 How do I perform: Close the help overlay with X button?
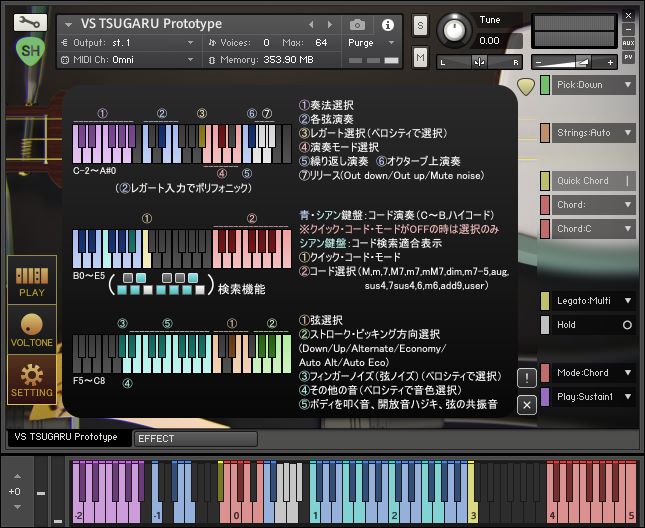[x=527, y=405]
